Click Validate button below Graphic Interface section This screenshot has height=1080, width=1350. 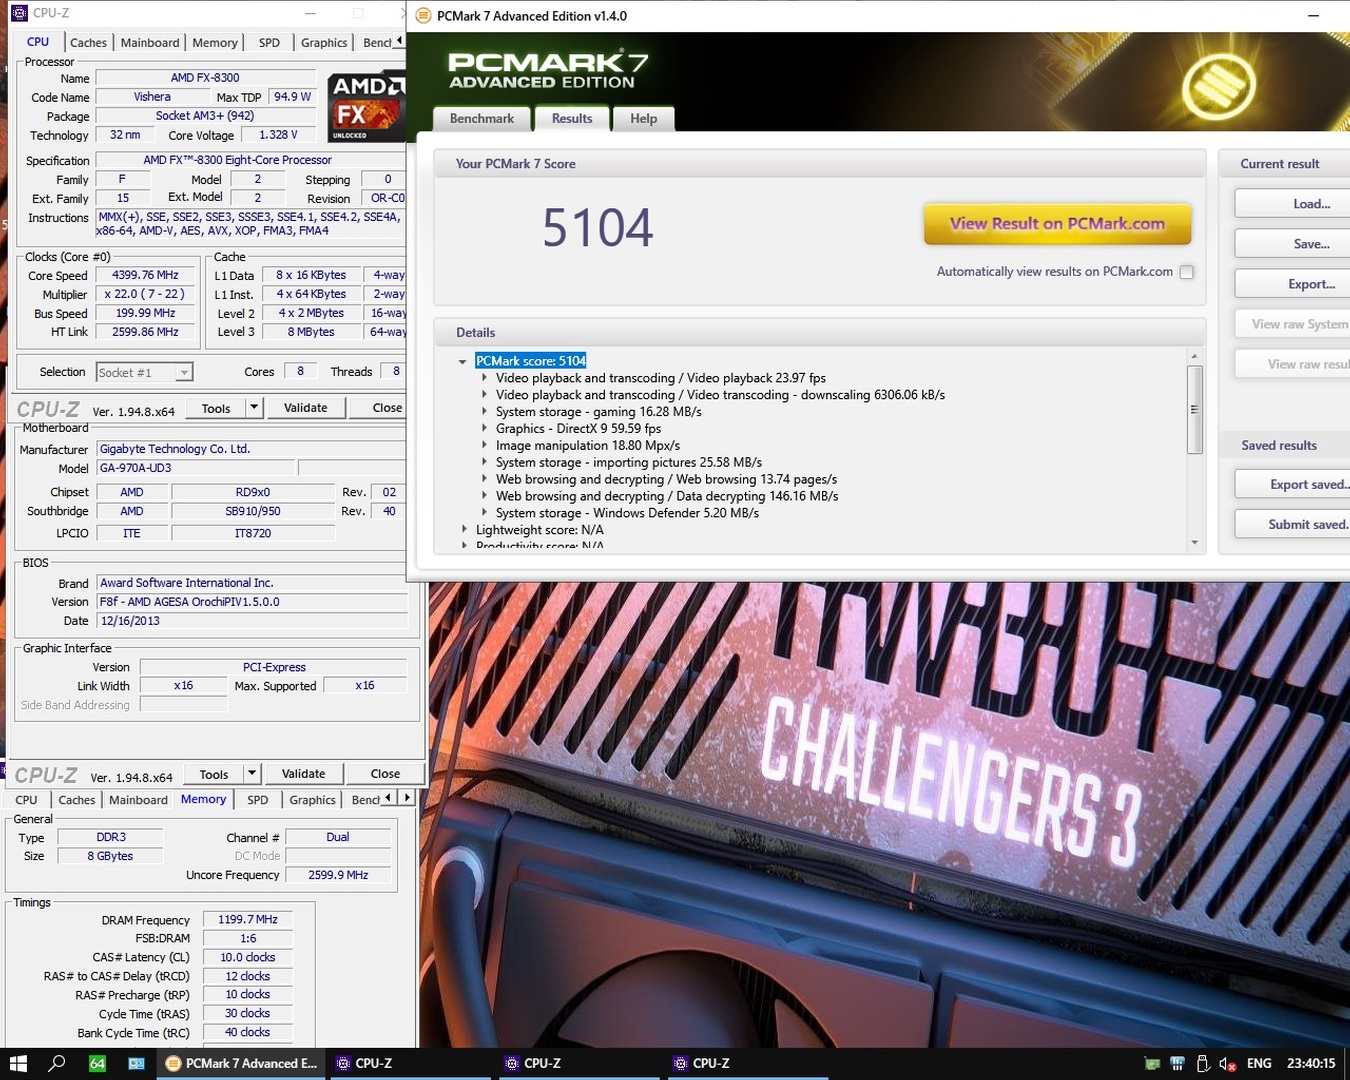point(304,773)
